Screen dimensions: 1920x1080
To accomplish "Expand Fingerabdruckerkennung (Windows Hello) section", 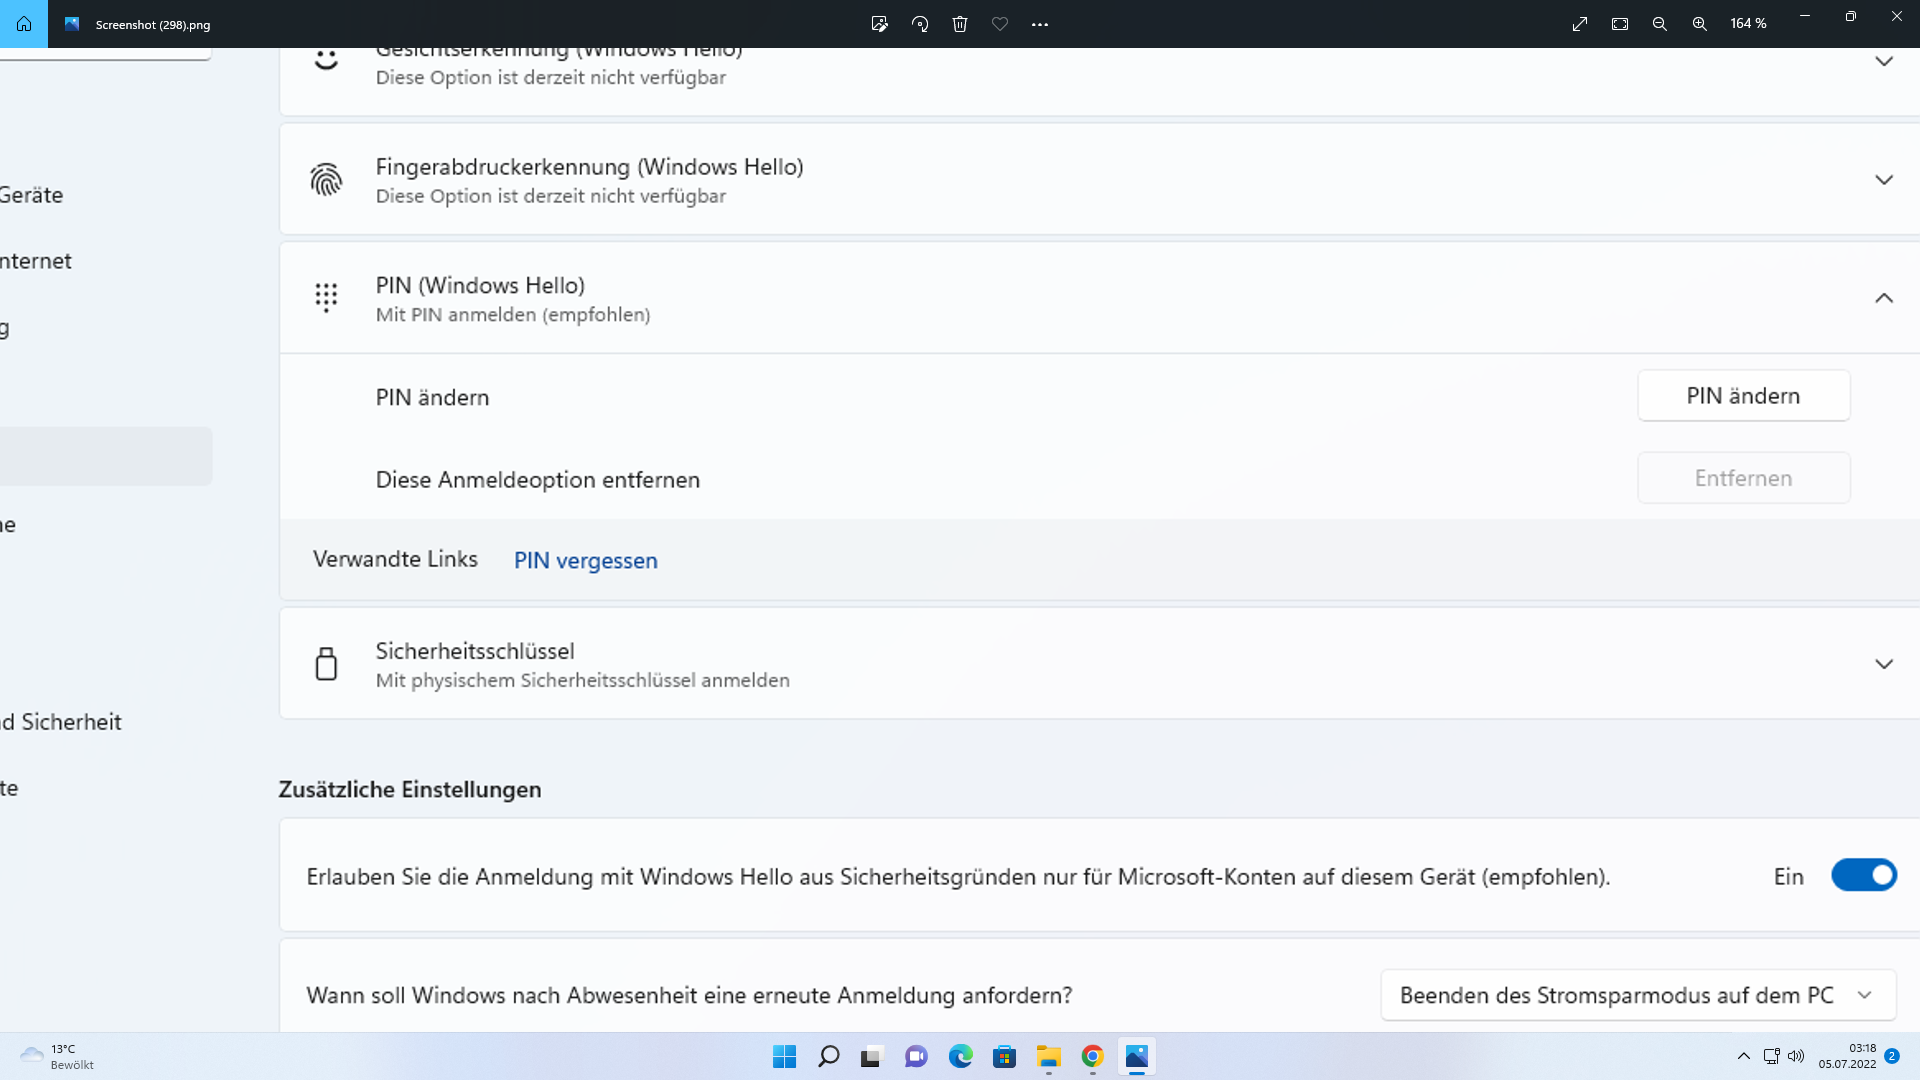I will tap(1883, 180).
